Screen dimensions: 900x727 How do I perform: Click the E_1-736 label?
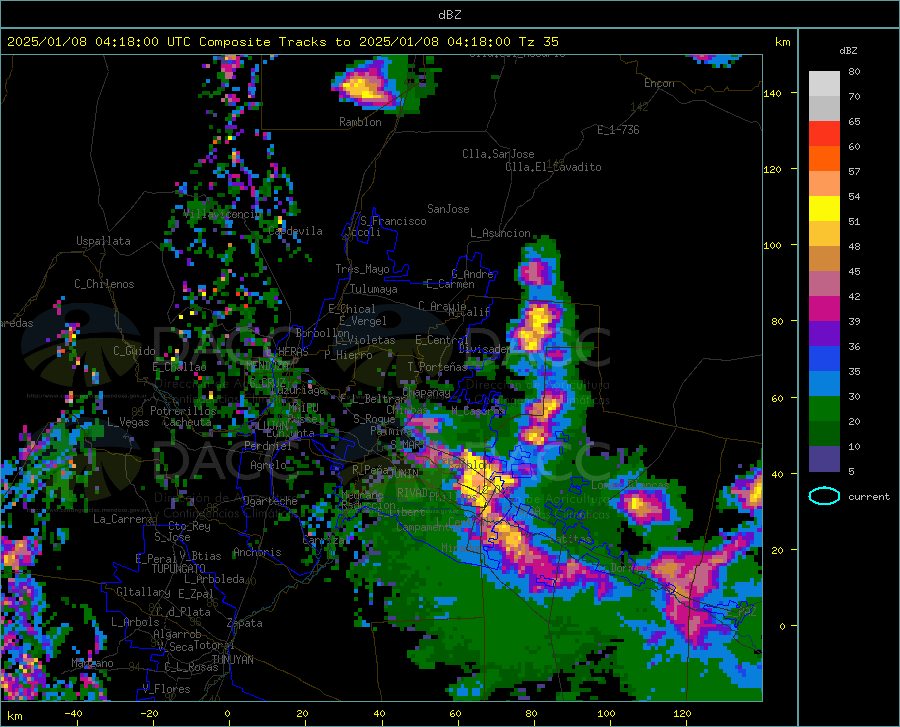tap(618, 130)
